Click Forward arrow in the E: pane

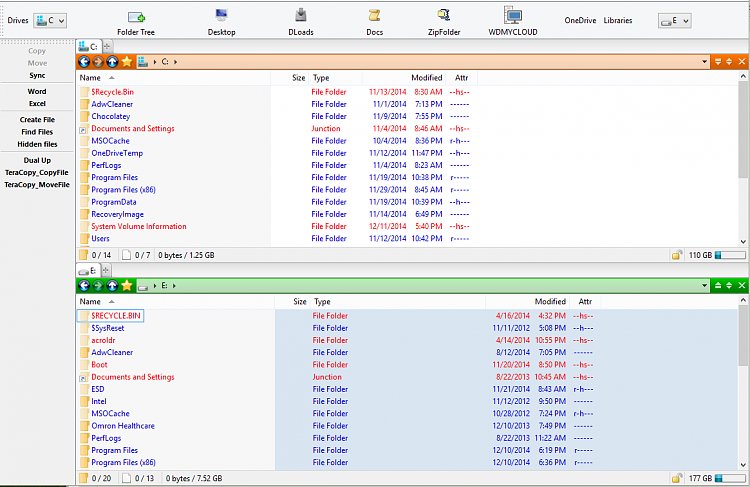98,286
